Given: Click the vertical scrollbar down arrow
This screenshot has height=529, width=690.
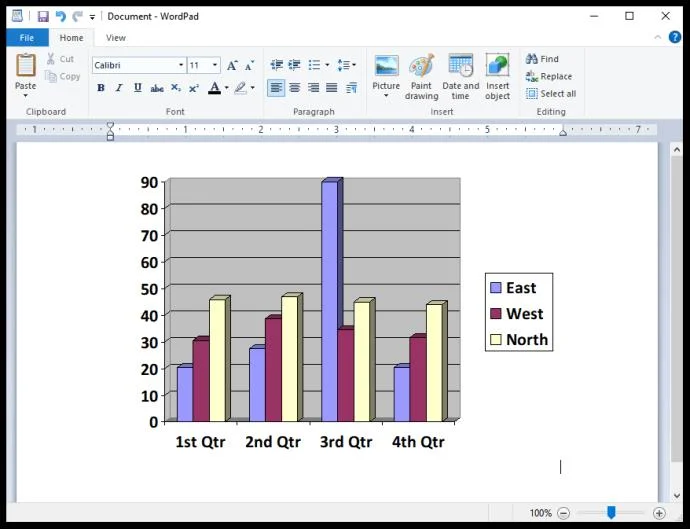Looking at the screenshot, I should coord(677,496).
